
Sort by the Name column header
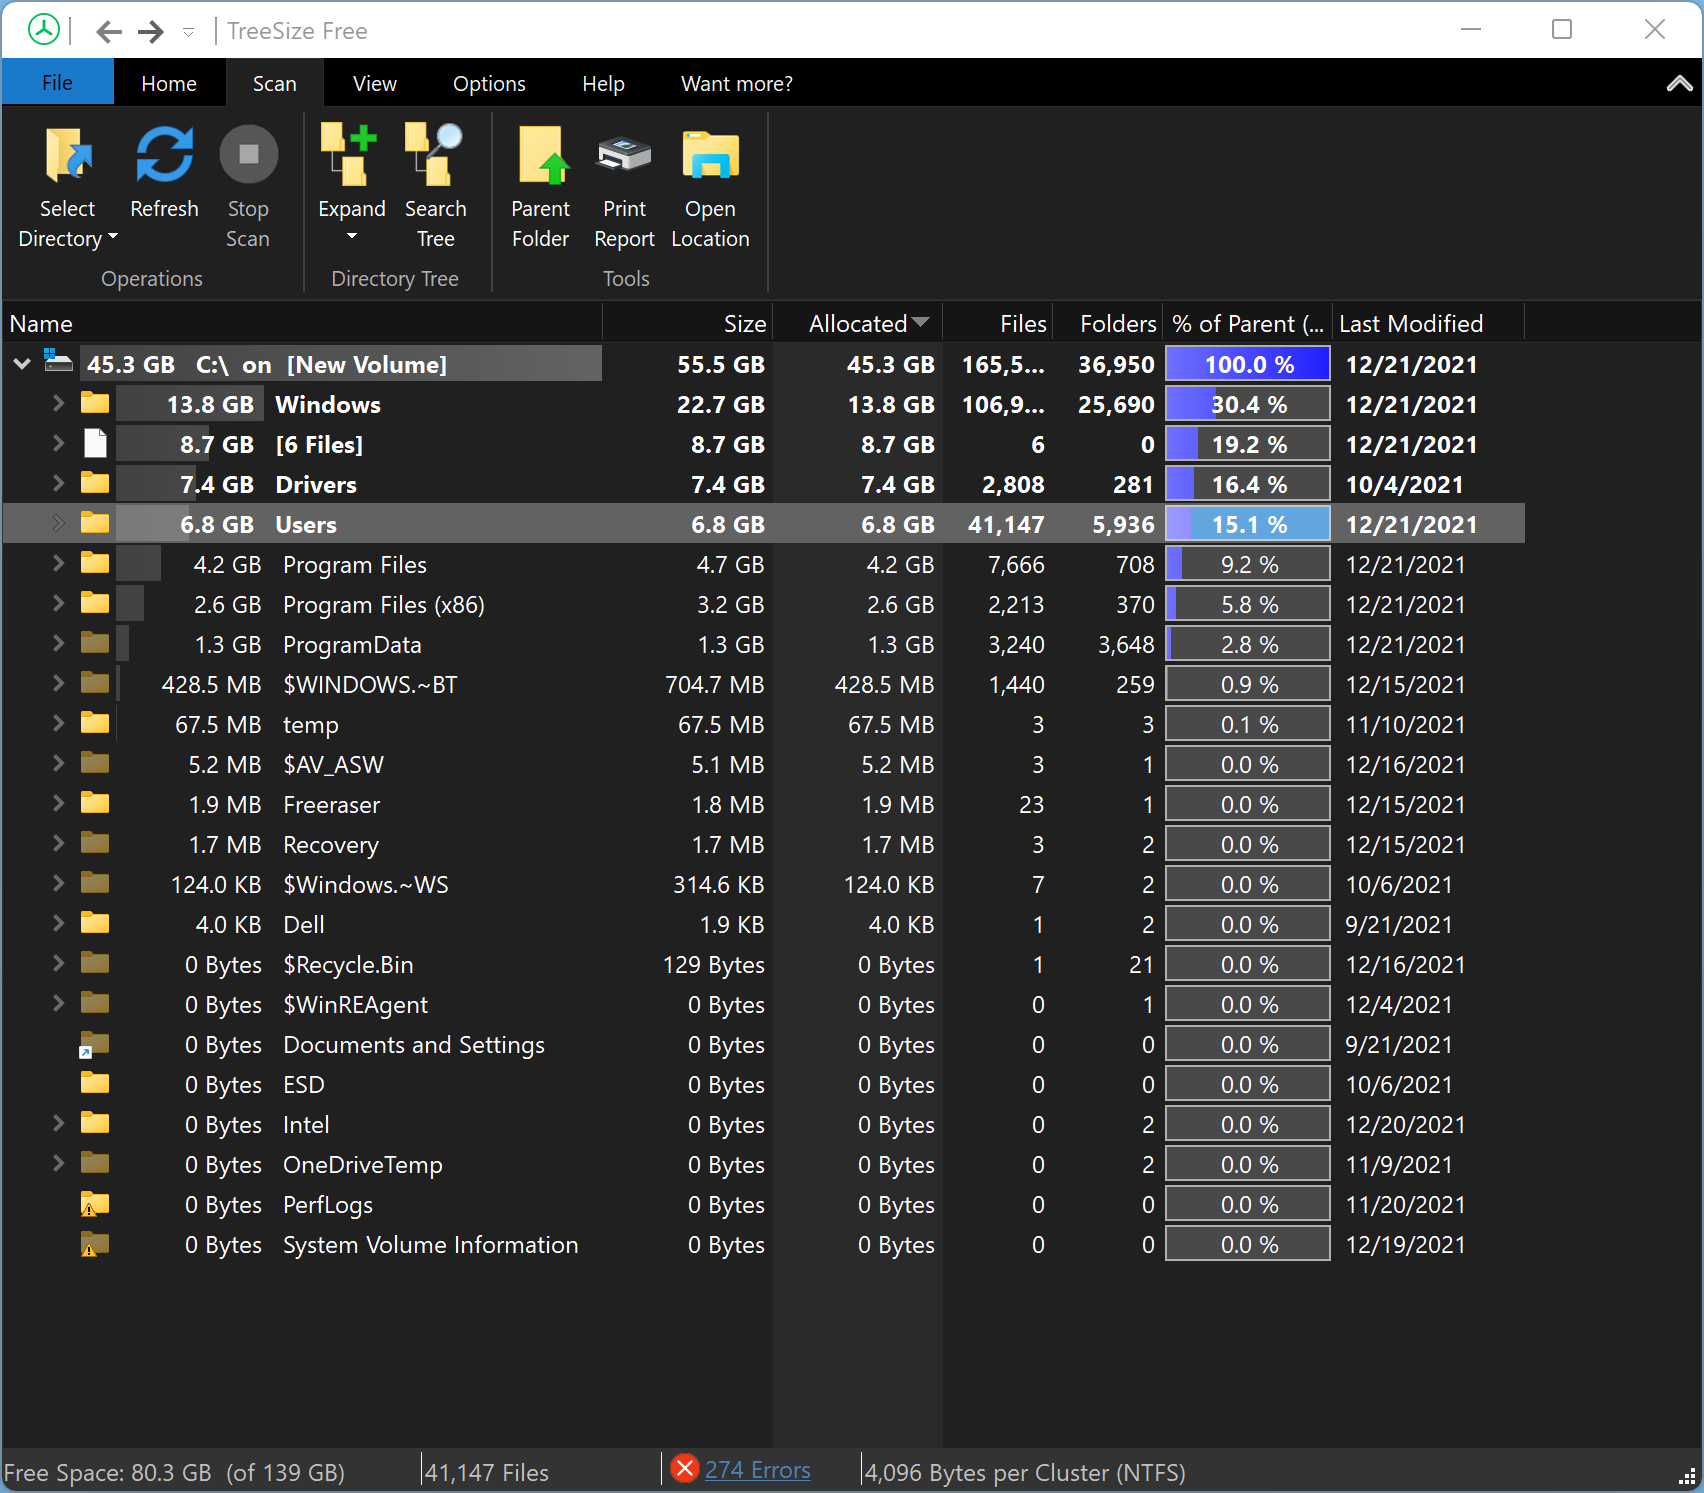point(302,324)
